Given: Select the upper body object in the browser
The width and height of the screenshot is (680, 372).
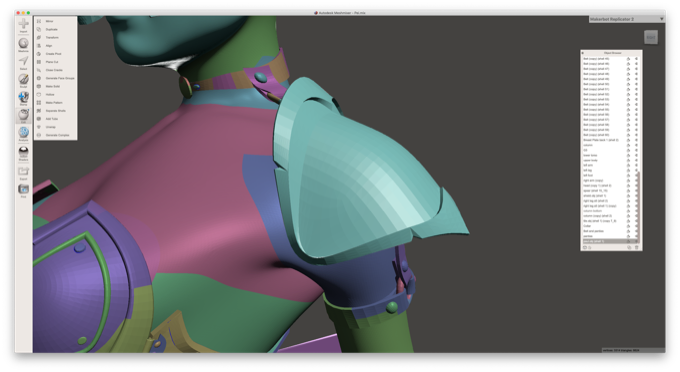Looking at the screenshot, I should (x=610, y=160).
